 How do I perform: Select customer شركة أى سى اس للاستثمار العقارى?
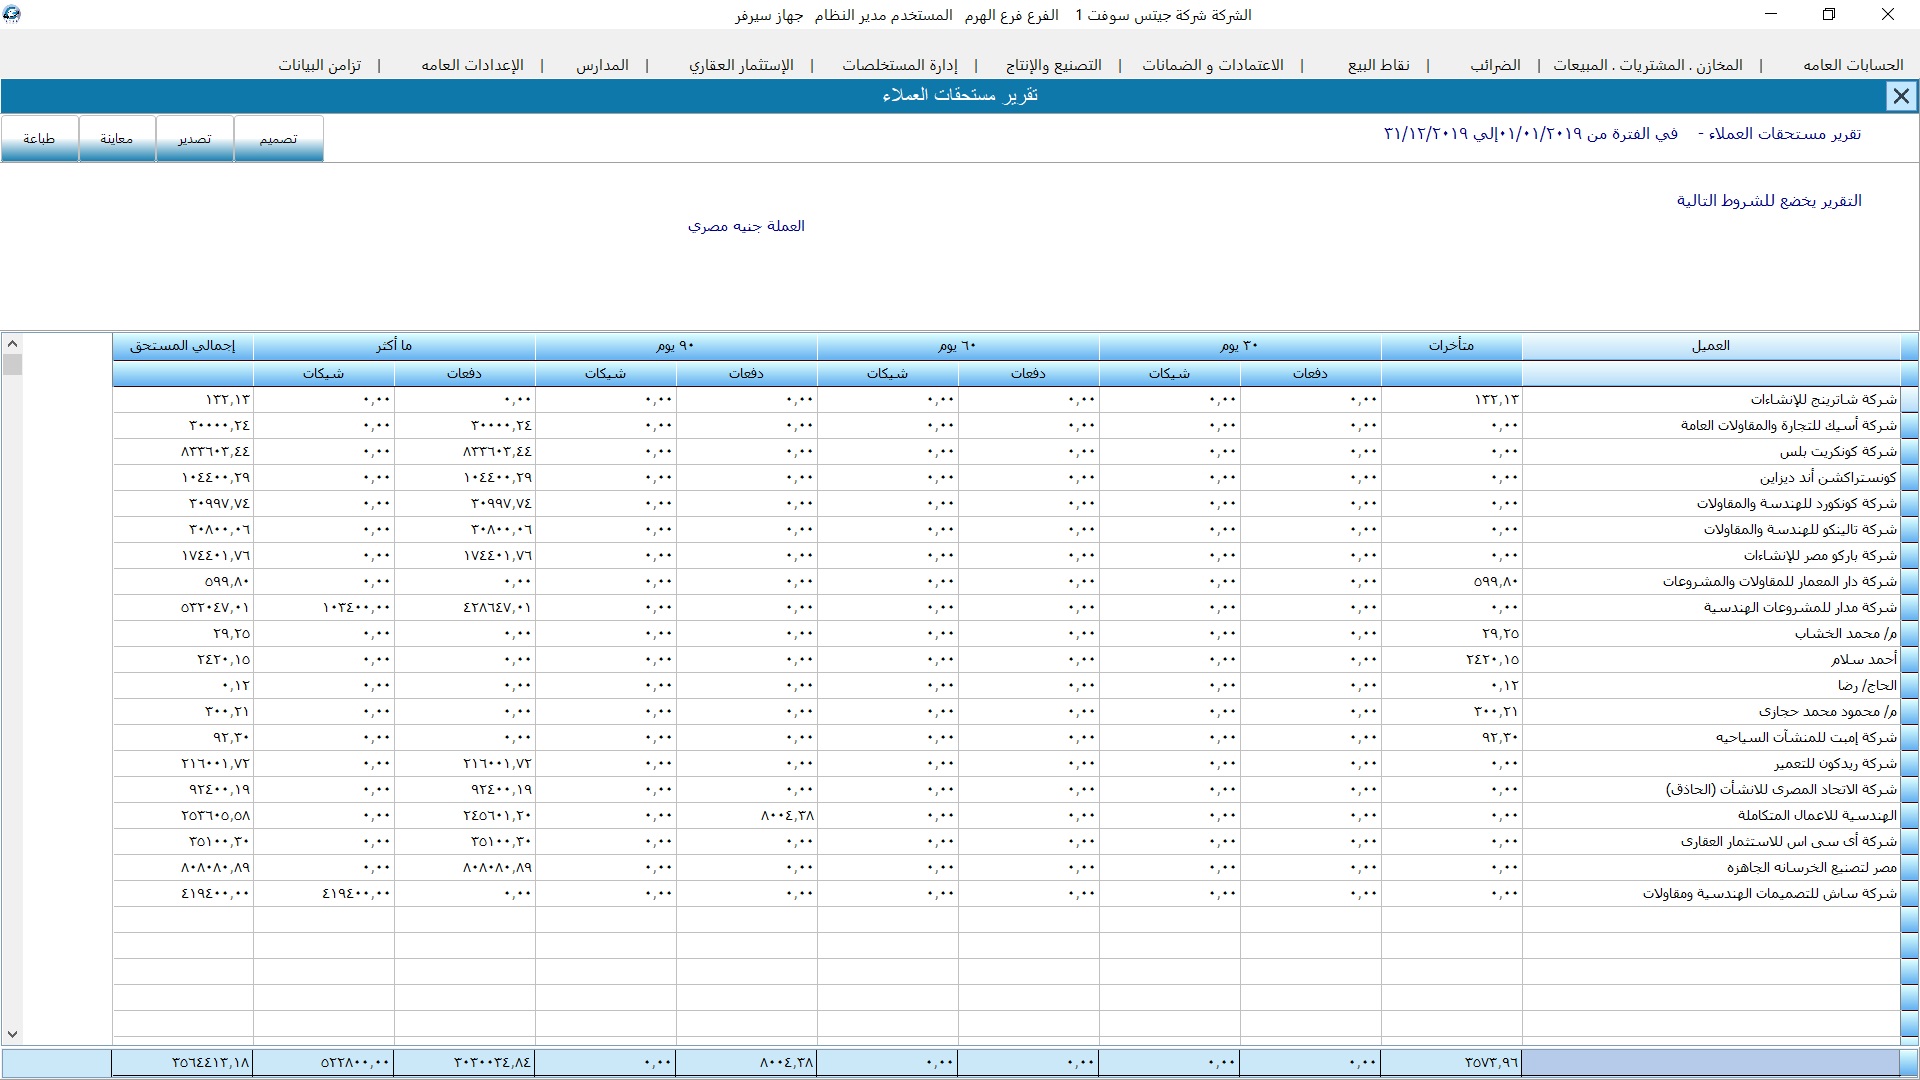click(x=1711, y=841)
